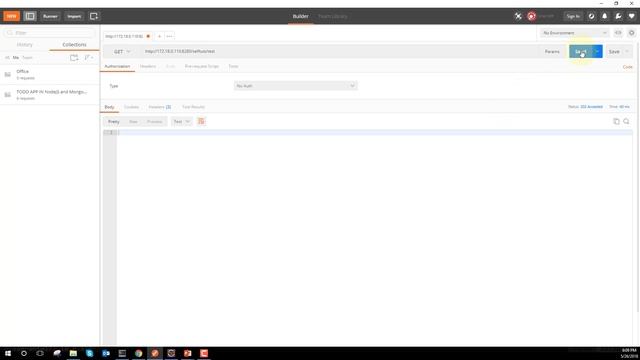
Task: Open the response Cookies tab
Action: click(131, 107)
